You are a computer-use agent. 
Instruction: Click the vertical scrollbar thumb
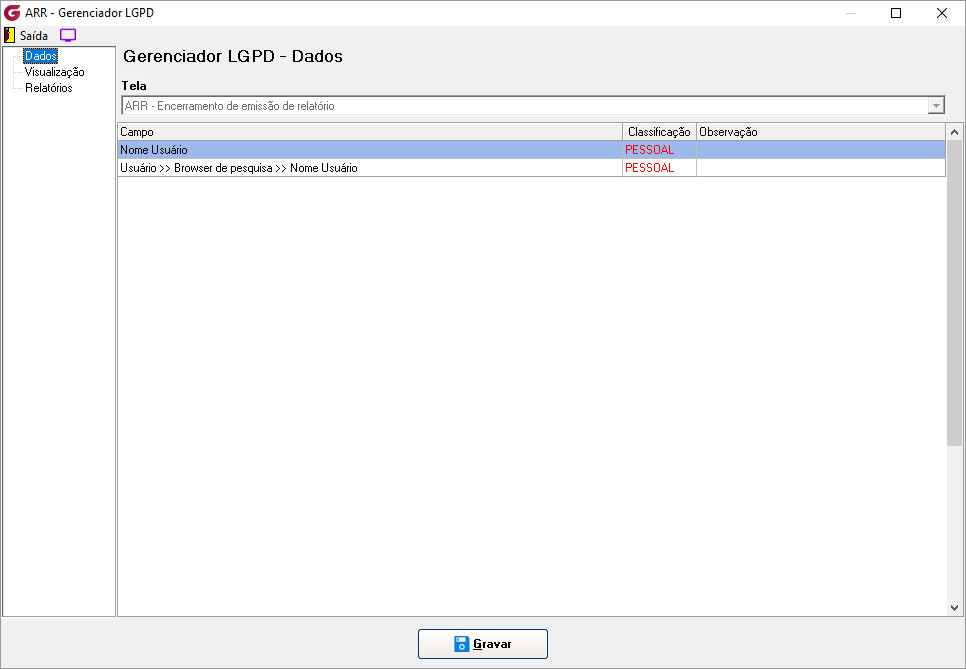pos(954,293)
